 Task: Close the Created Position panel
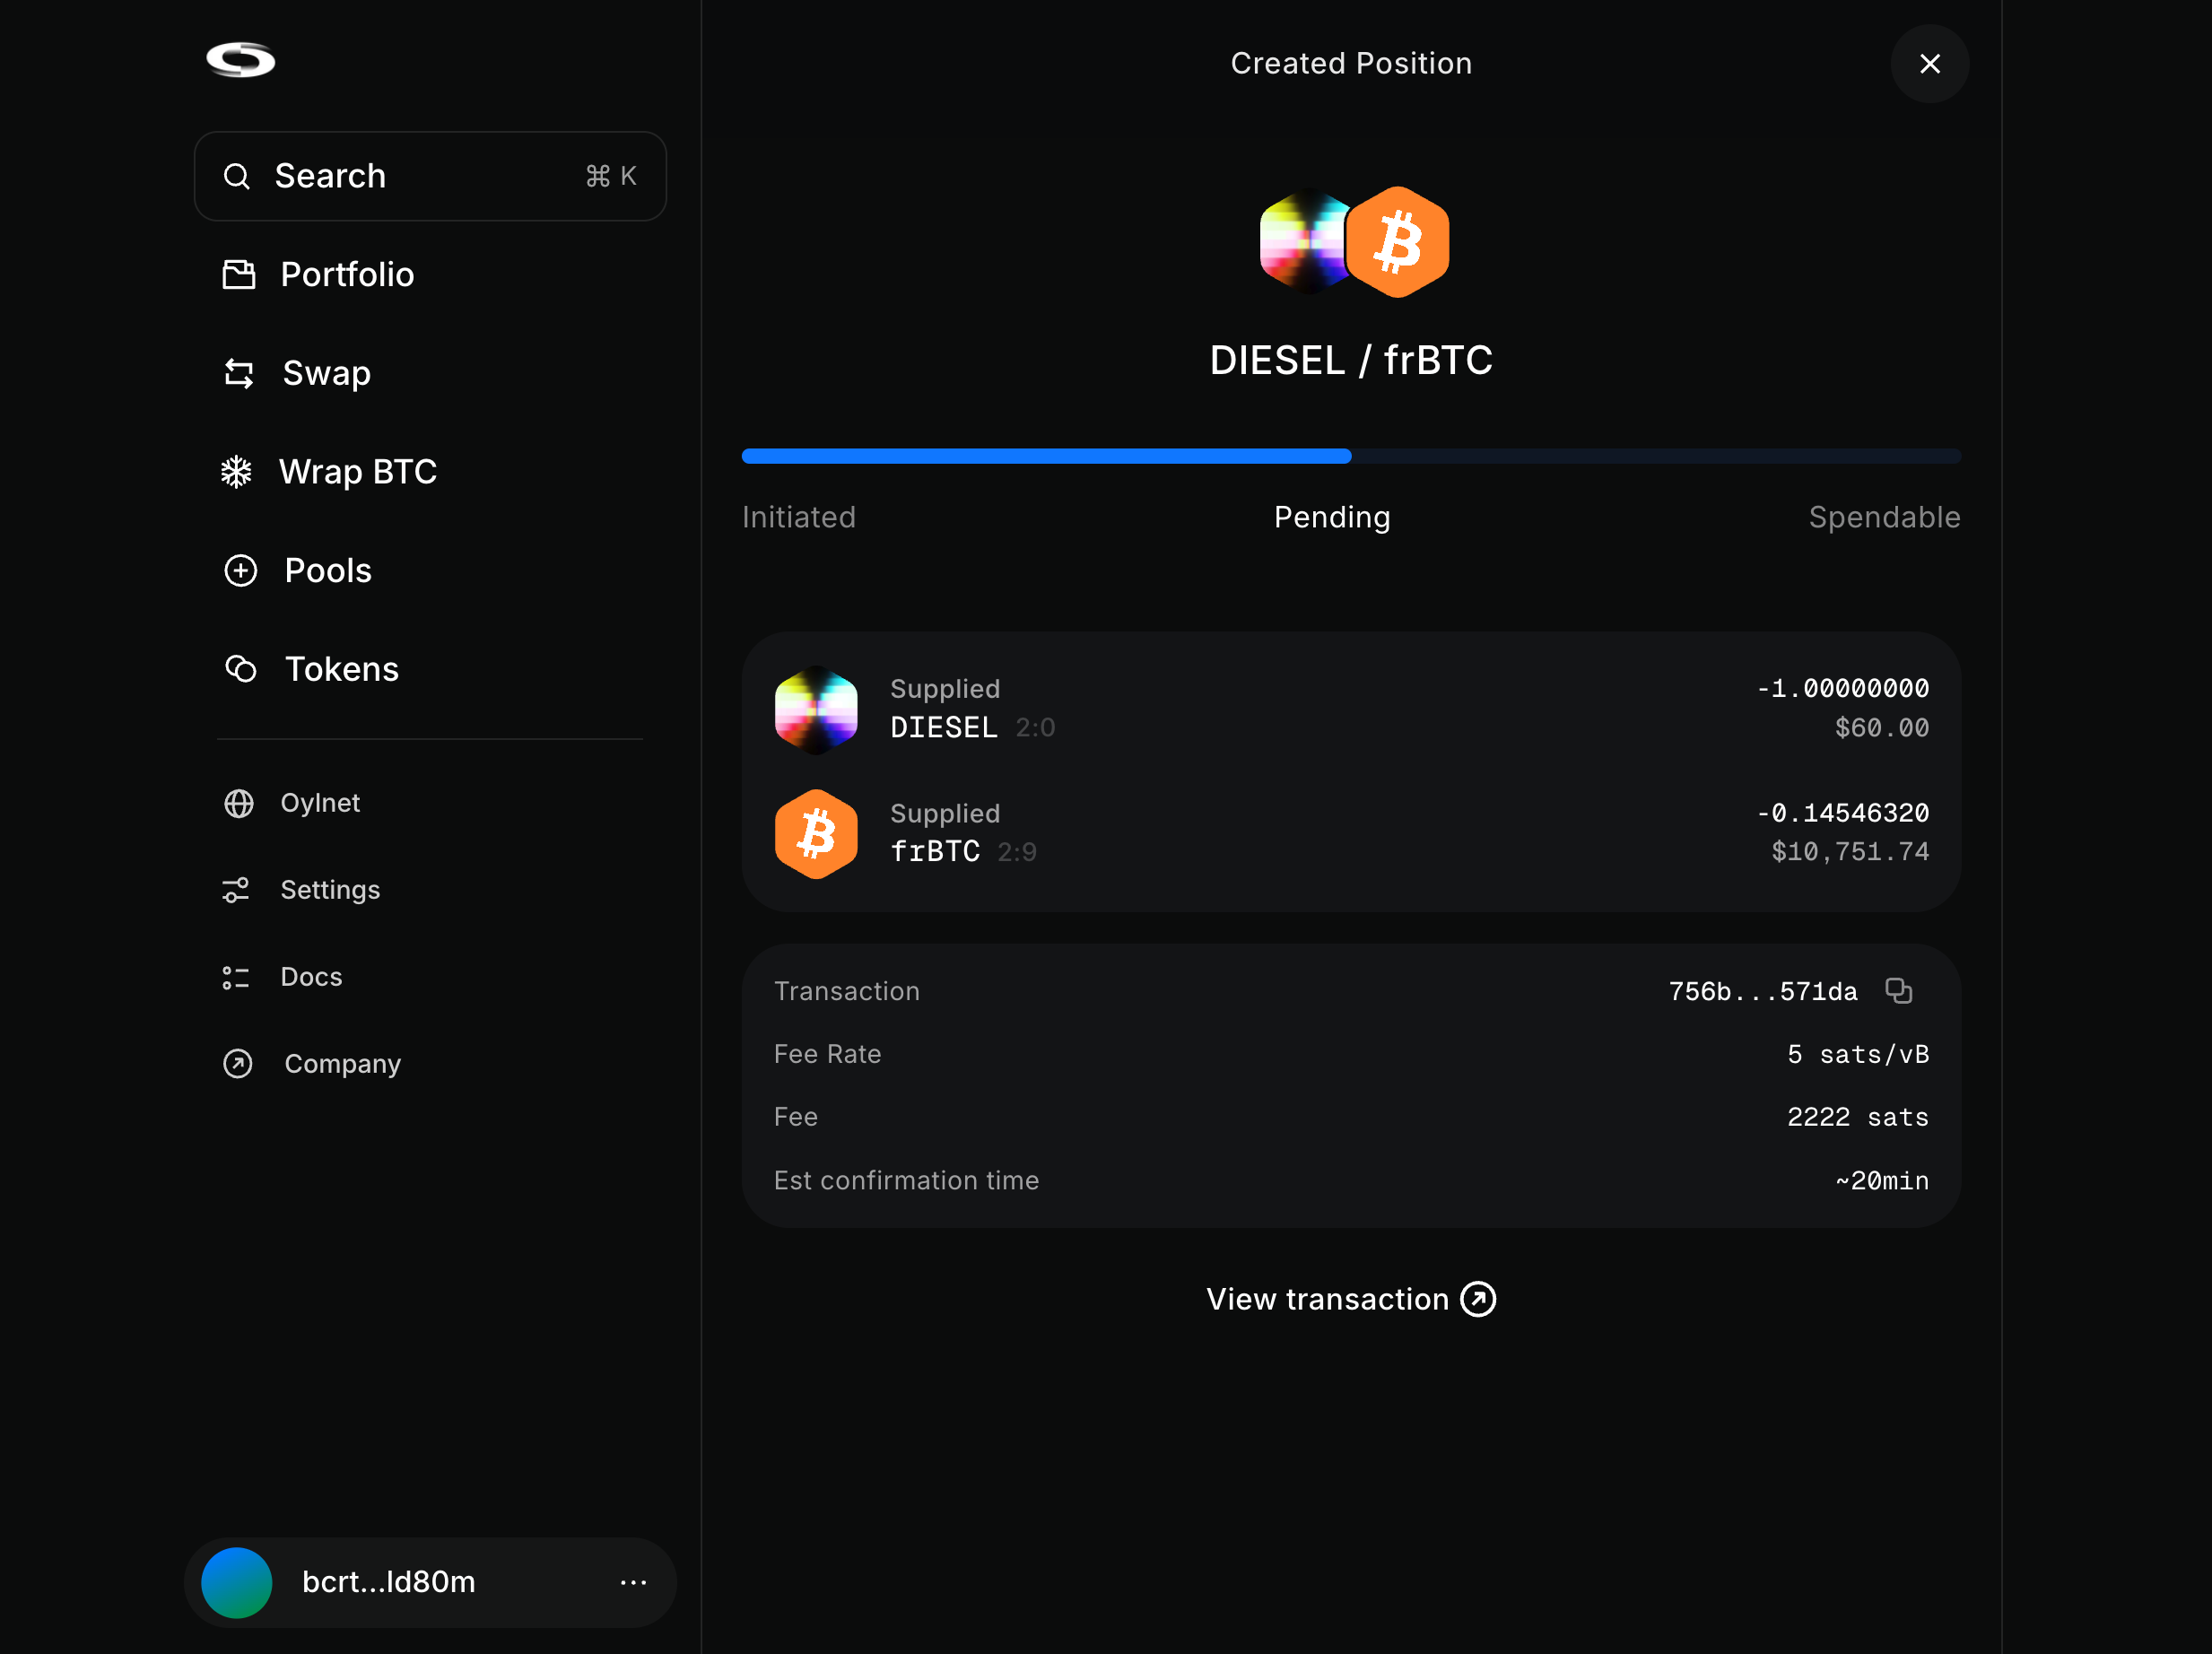(x=1930, y=63)
